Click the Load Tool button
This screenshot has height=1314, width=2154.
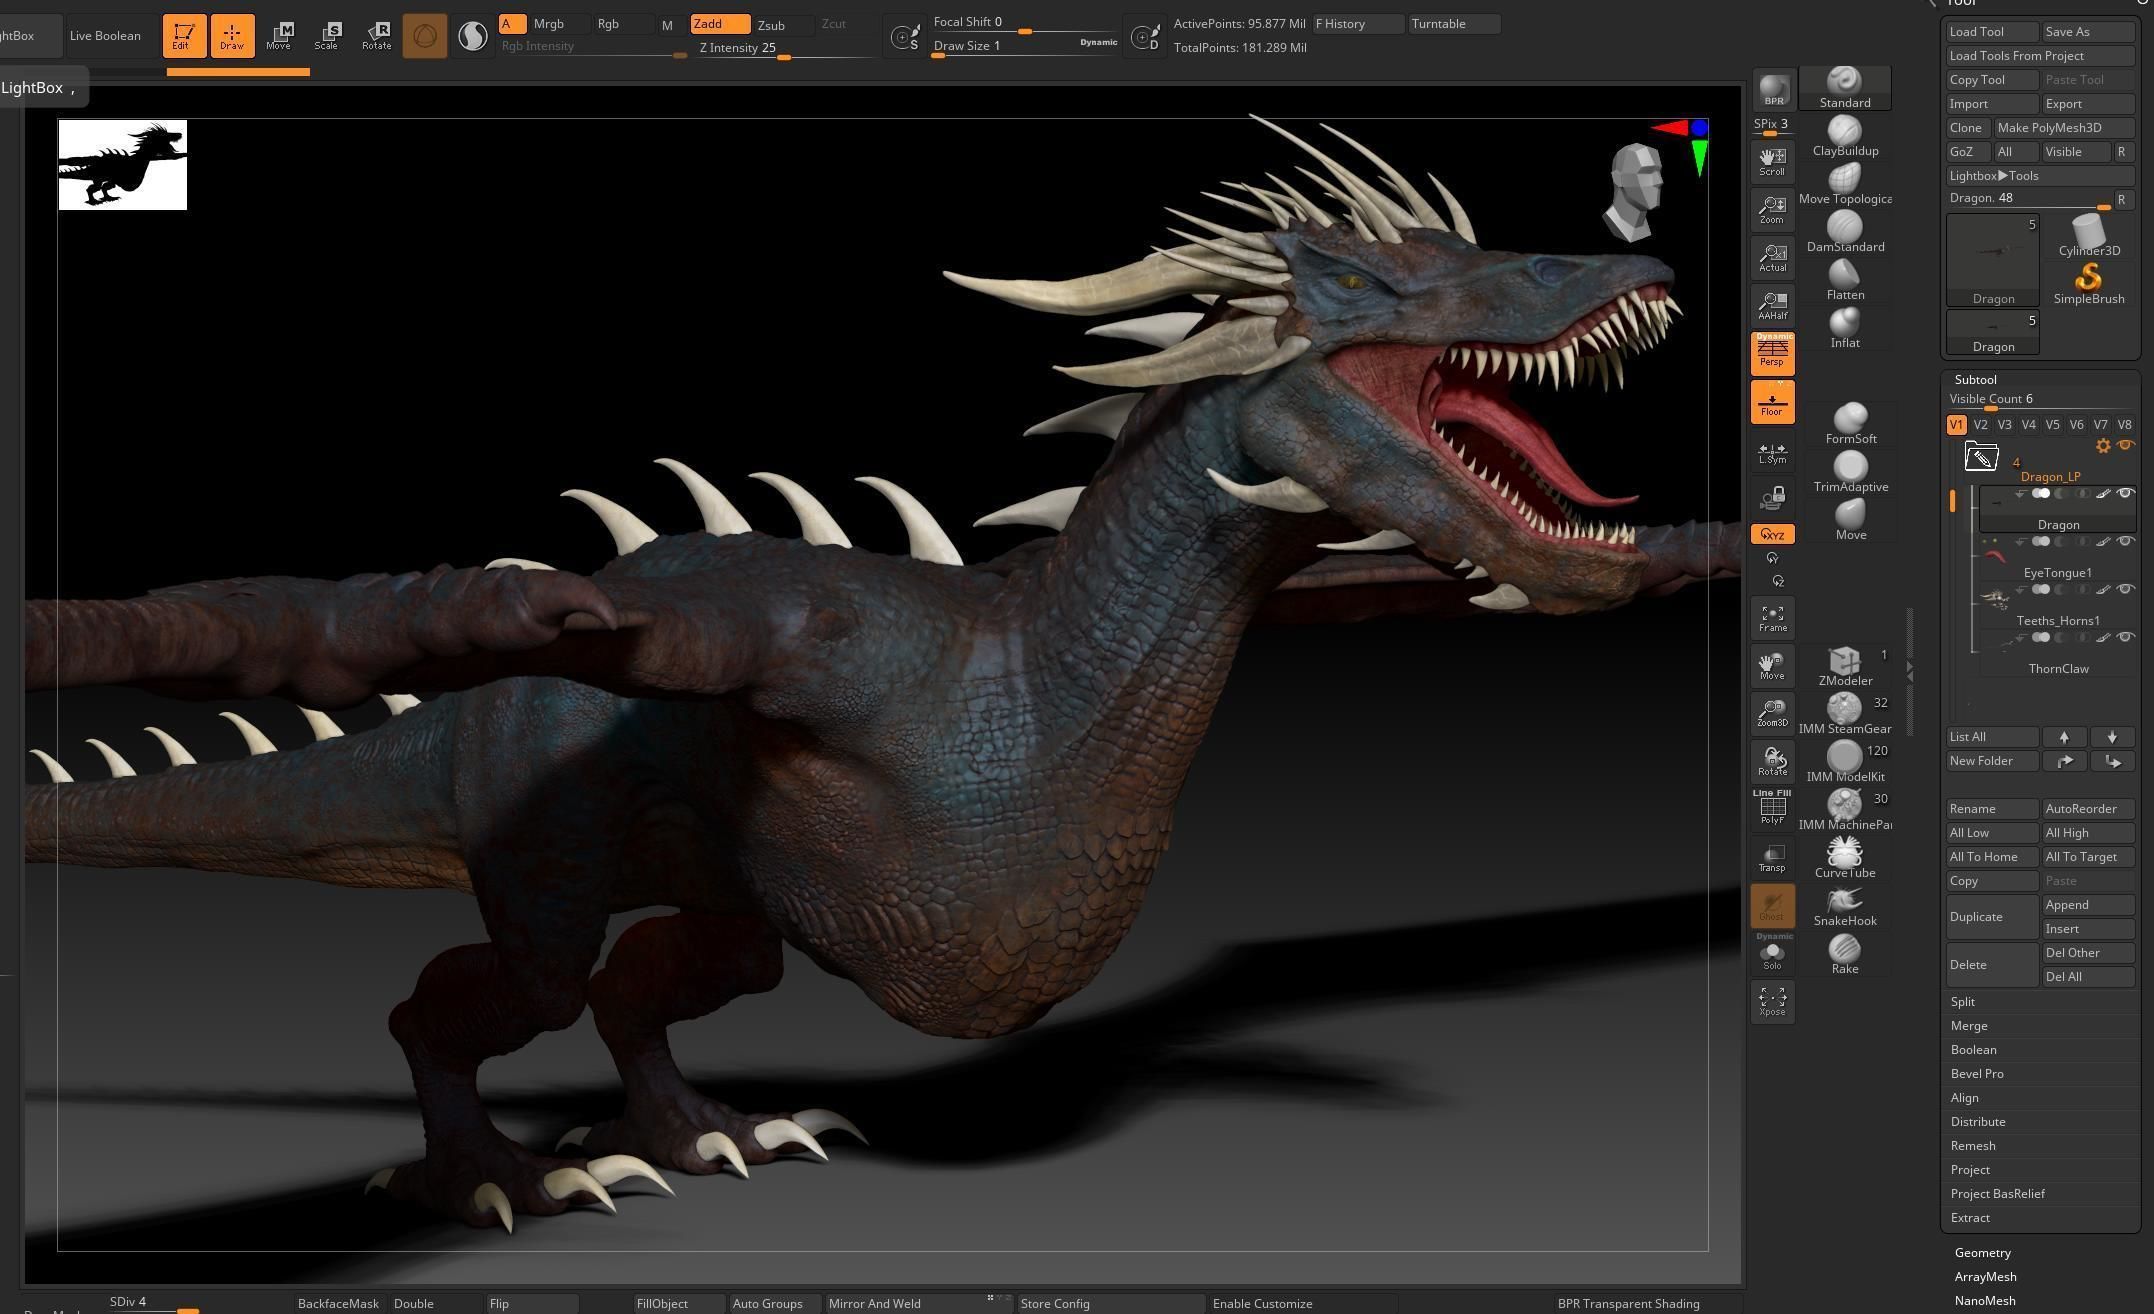(x=1992, y=32)
